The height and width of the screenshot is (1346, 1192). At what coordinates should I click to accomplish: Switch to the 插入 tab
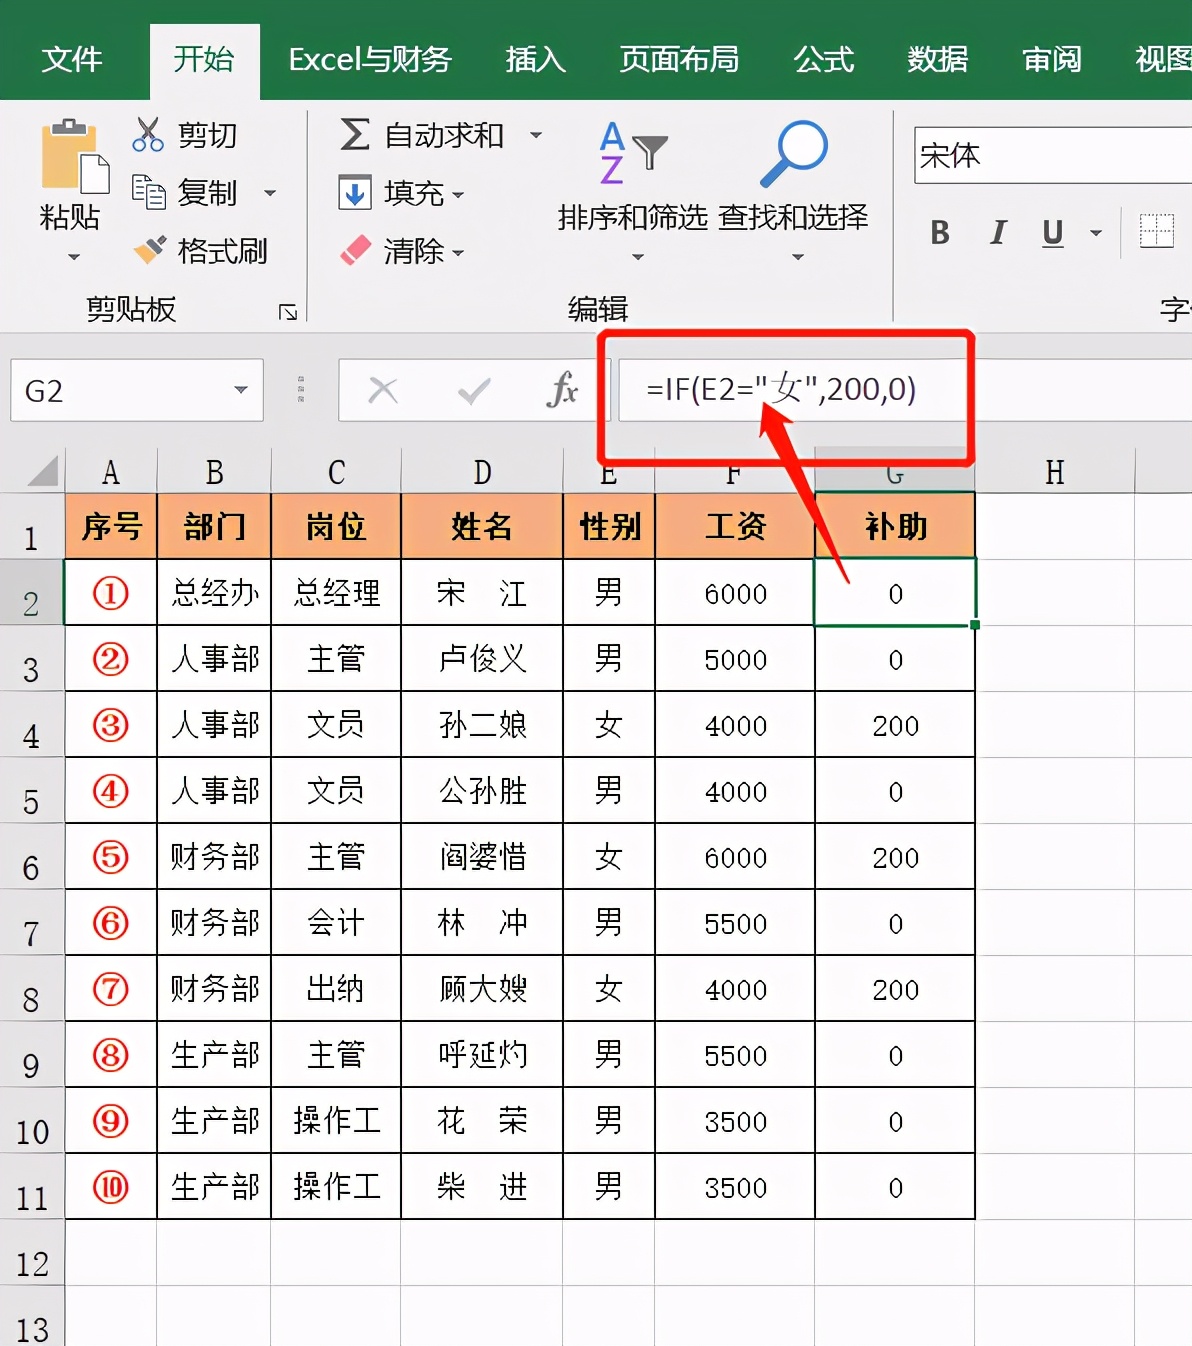(x=536, y=60)
